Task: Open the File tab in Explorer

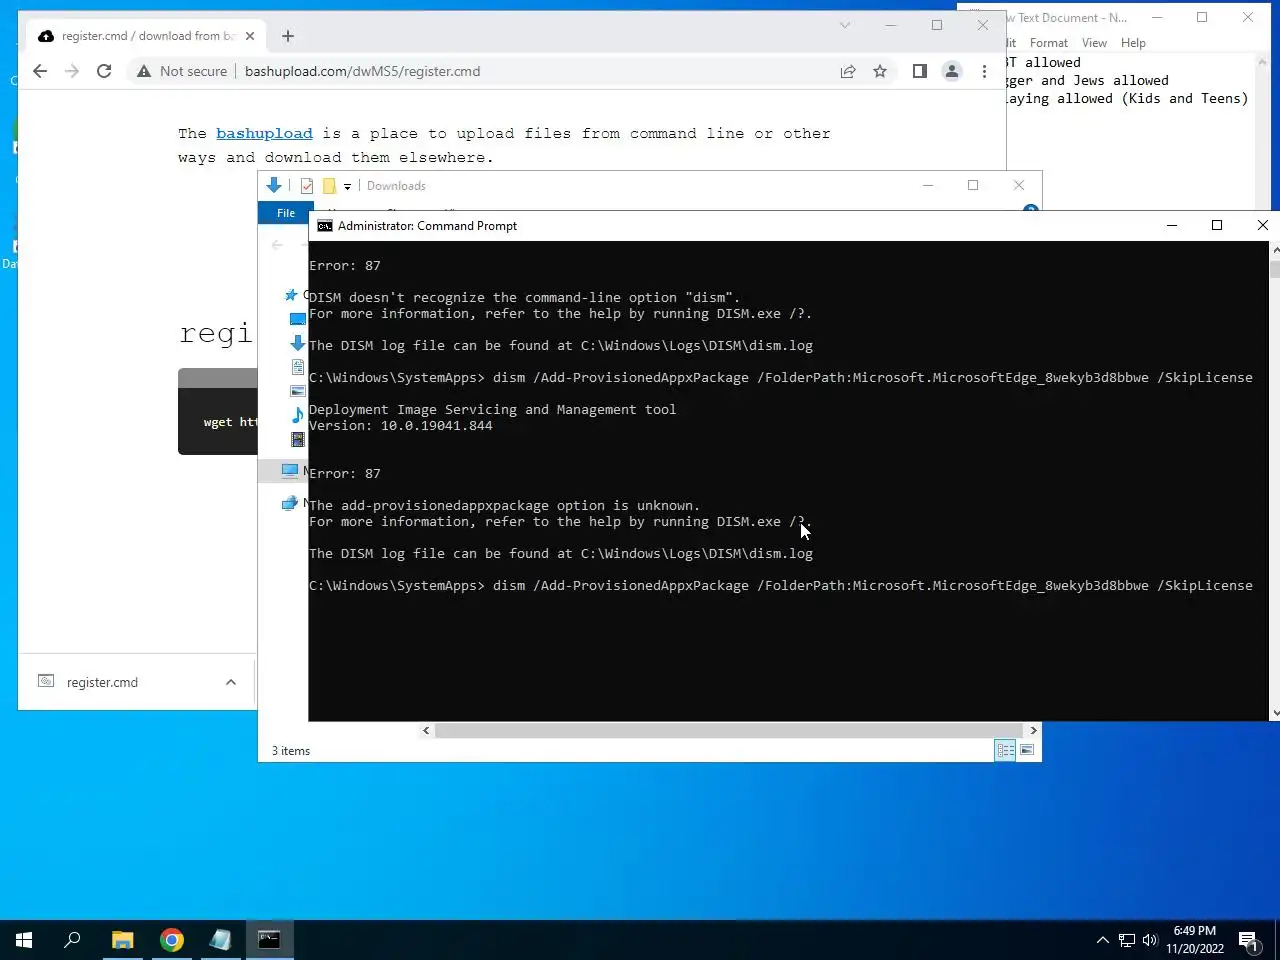Action: pyautogui.click(x=286, y=213)
